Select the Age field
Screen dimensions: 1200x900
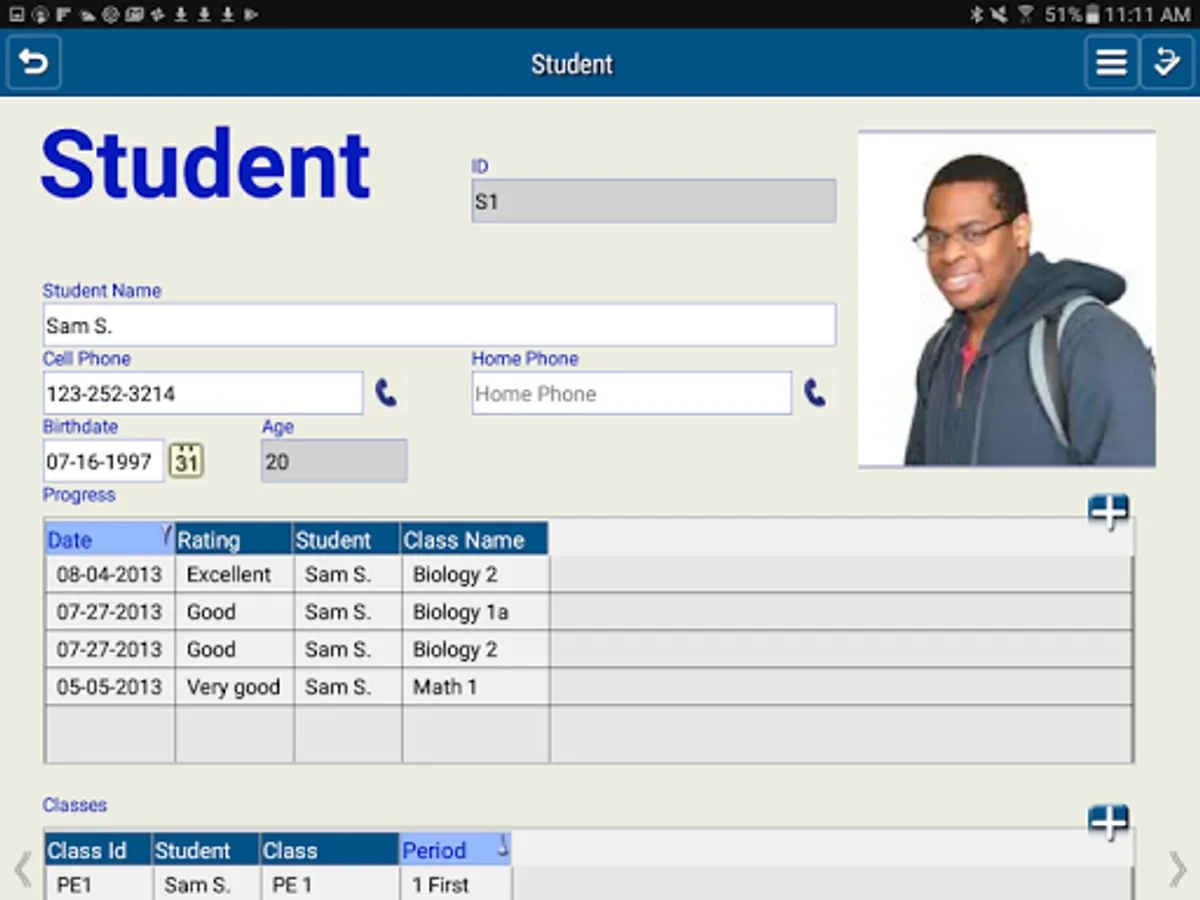coord(334,461)
